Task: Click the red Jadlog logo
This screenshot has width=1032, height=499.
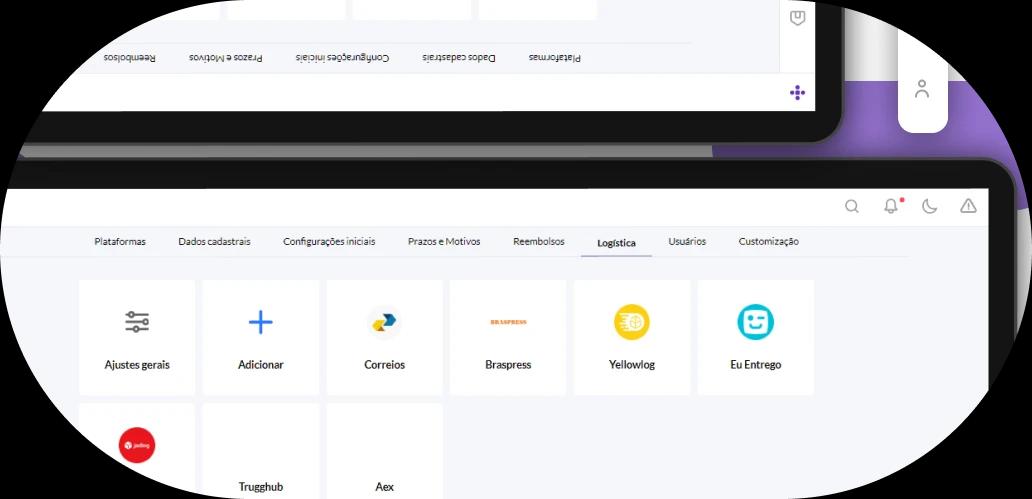Action: pos(137,444)
